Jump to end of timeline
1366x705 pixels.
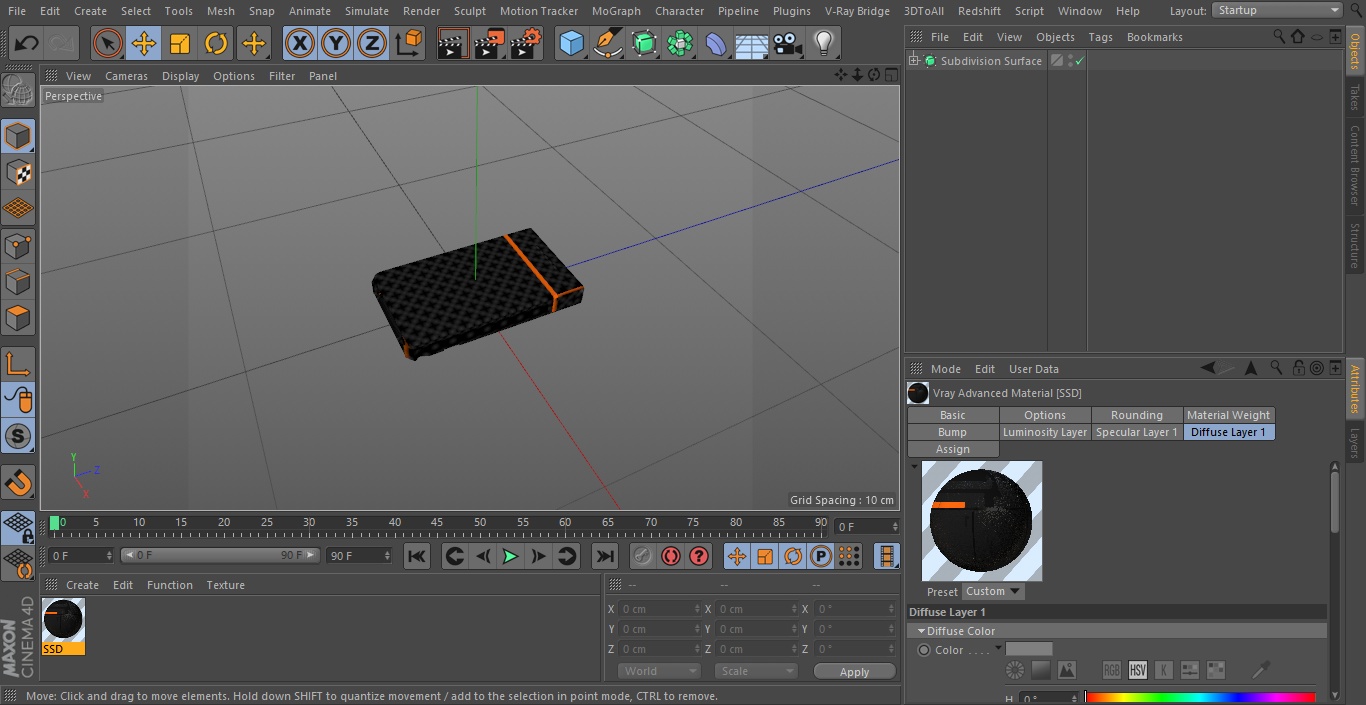point(604,556)
